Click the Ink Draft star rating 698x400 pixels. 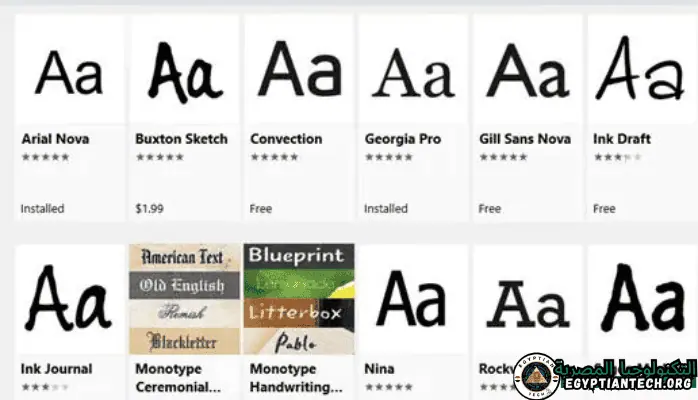[x=617, y=157]
